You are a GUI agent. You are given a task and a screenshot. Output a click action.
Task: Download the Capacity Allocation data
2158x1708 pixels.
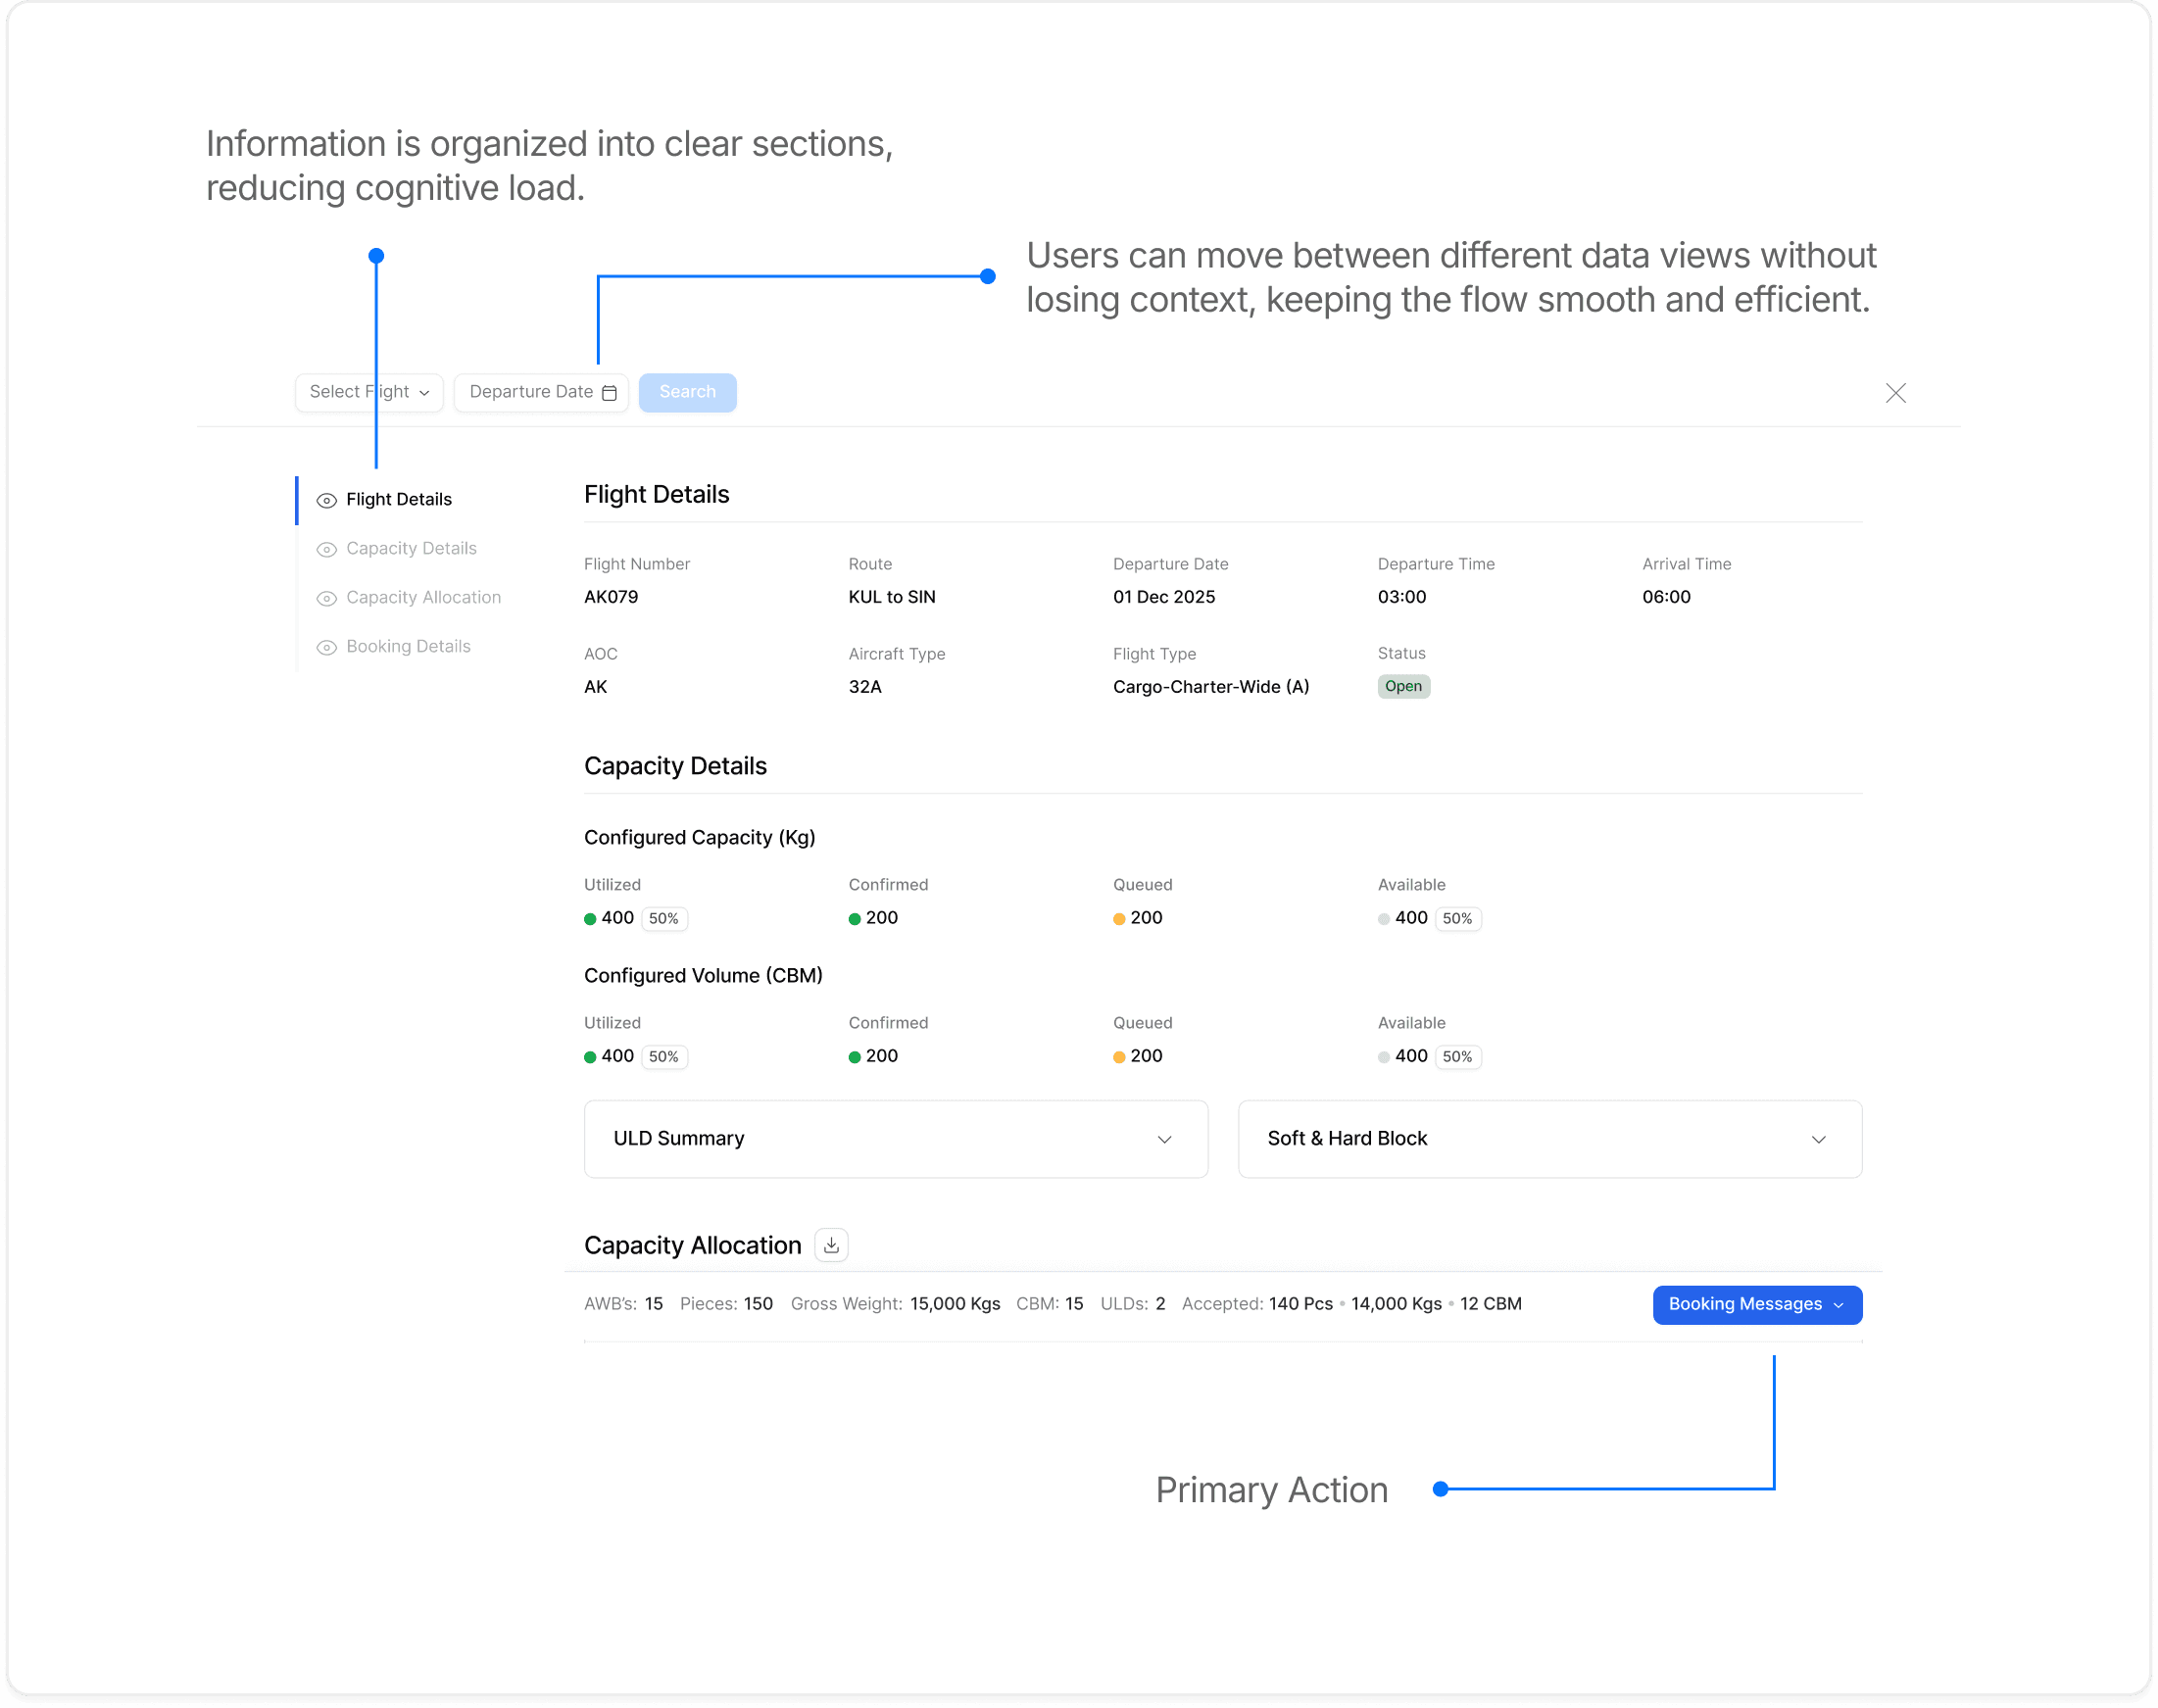point(831,1245)
